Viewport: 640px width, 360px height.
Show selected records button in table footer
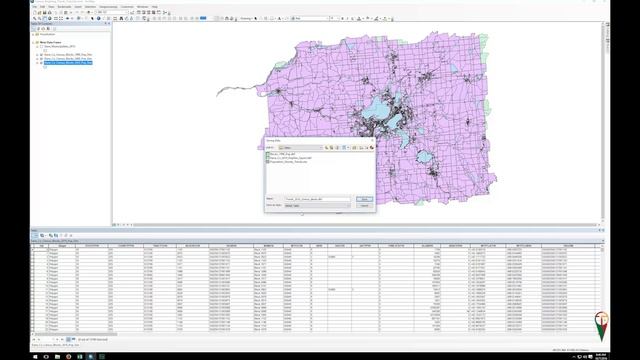pos(73,339)
